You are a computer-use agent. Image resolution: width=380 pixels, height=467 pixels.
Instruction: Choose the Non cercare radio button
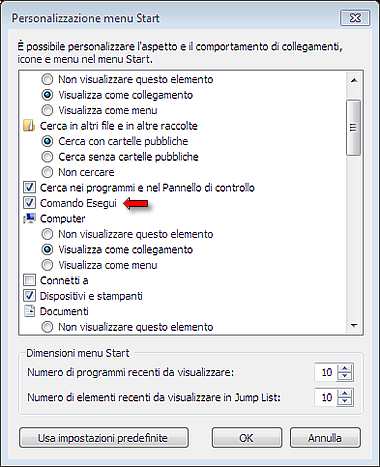[47, 172]
